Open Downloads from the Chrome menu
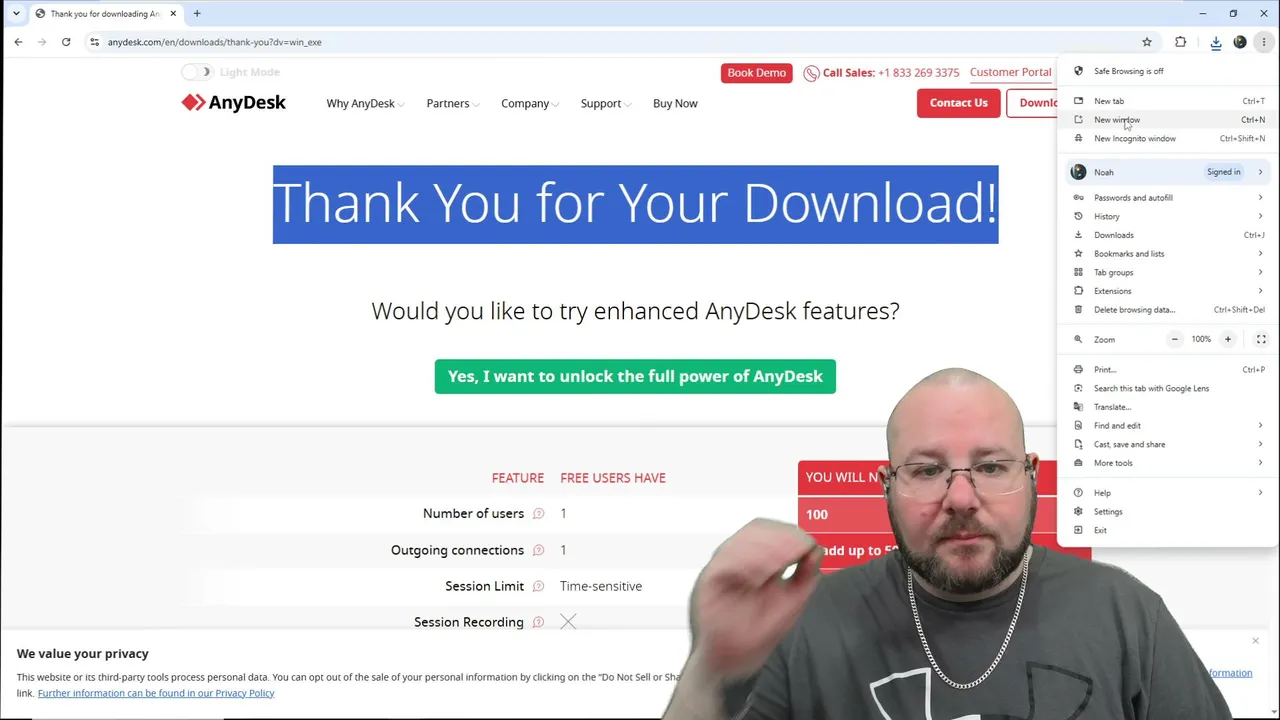The image size is (1280, 720). pyautogui.click(x=1167, y=235)
